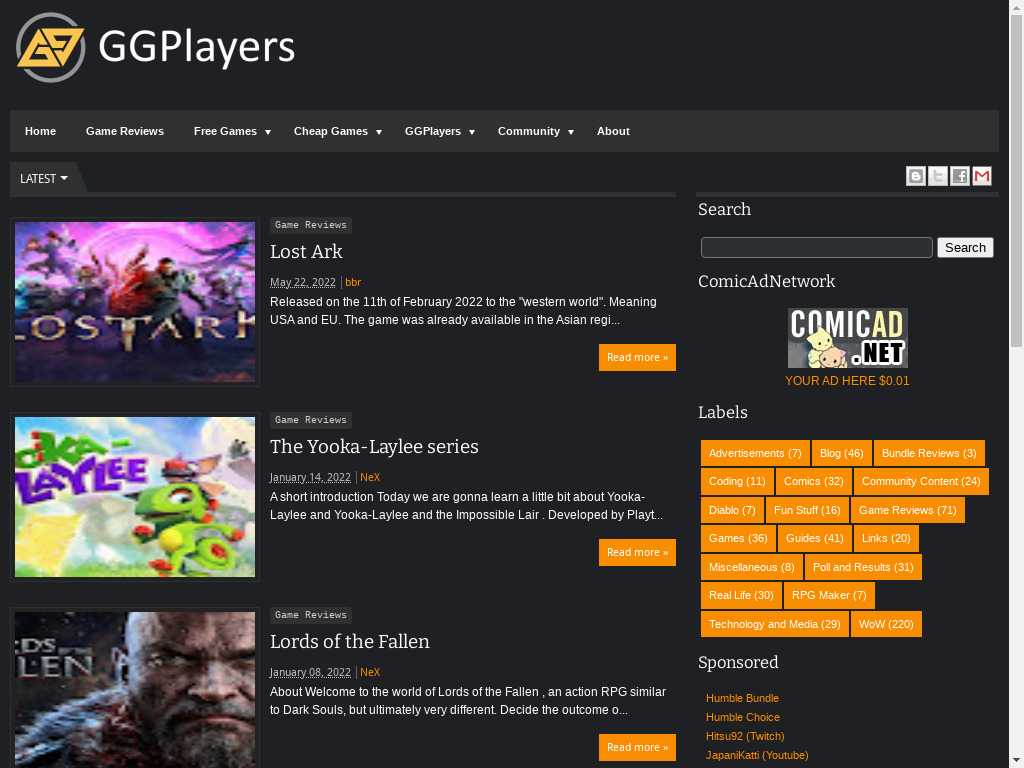Open author bbr's profile link
The height and width of the screenshot is (768, 1024).
coord(353,282)
